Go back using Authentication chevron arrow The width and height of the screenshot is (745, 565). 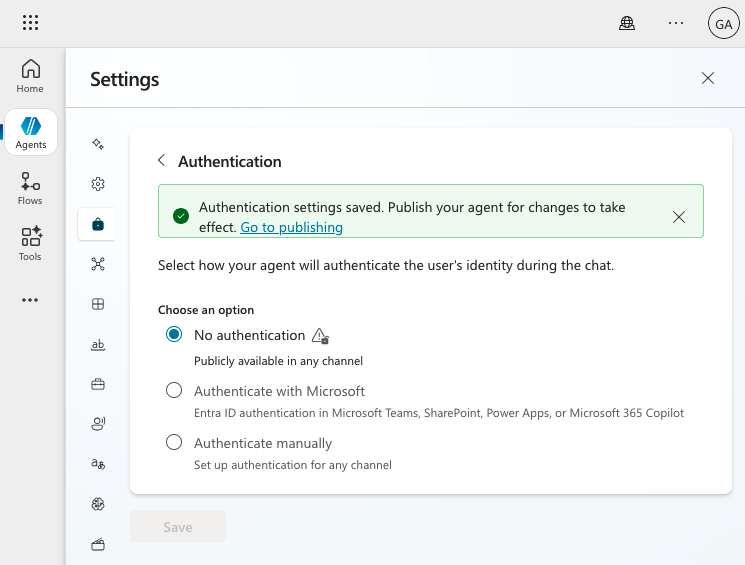(x=162, y=161)
